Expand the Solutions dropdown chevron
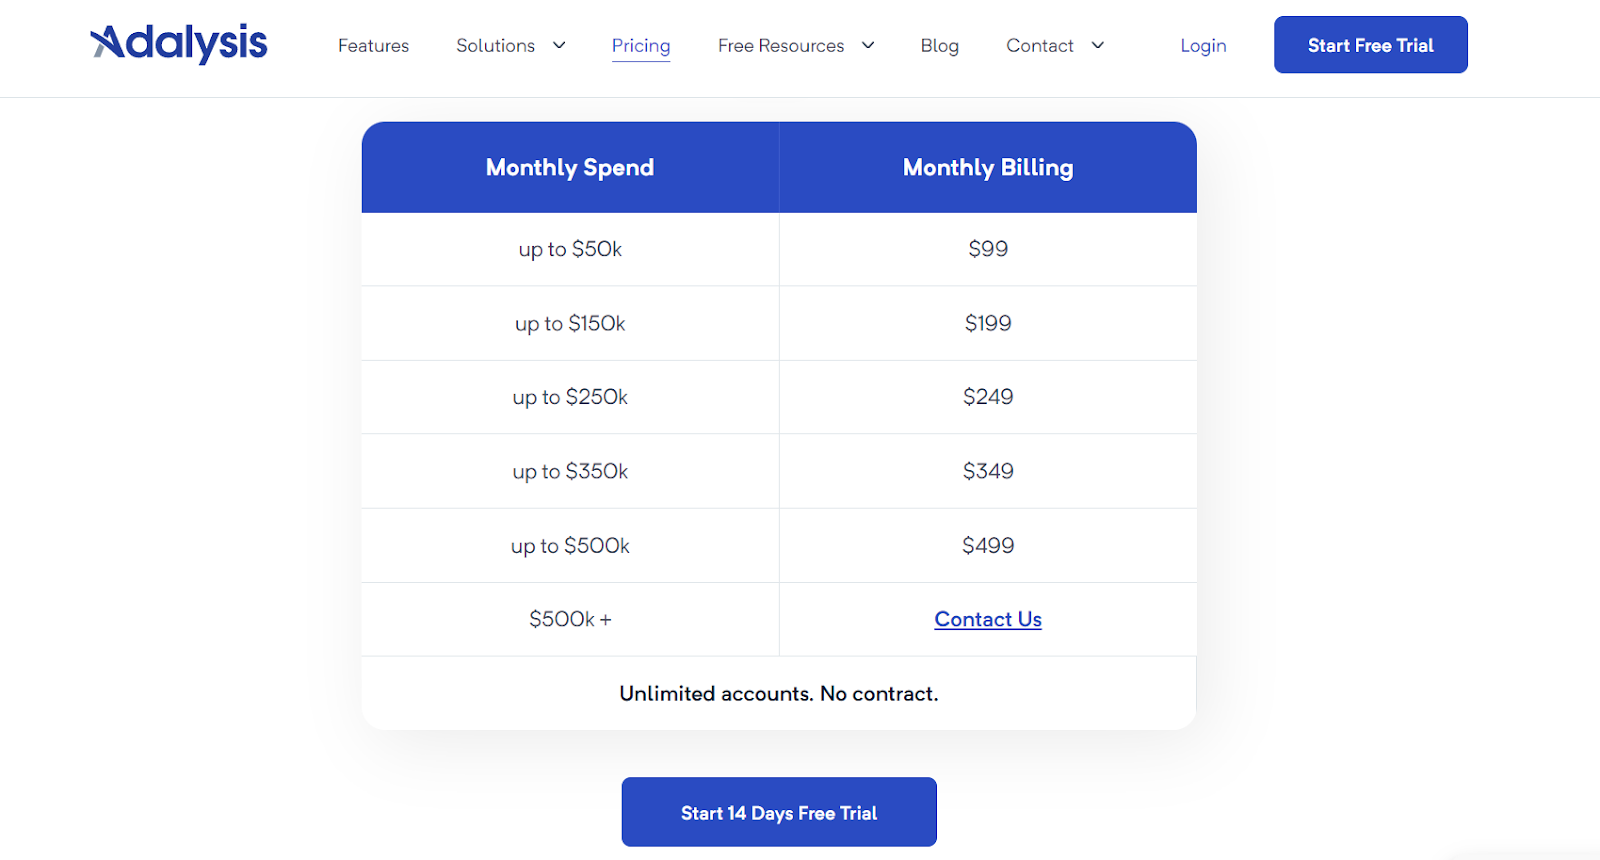 coord(559,45)
